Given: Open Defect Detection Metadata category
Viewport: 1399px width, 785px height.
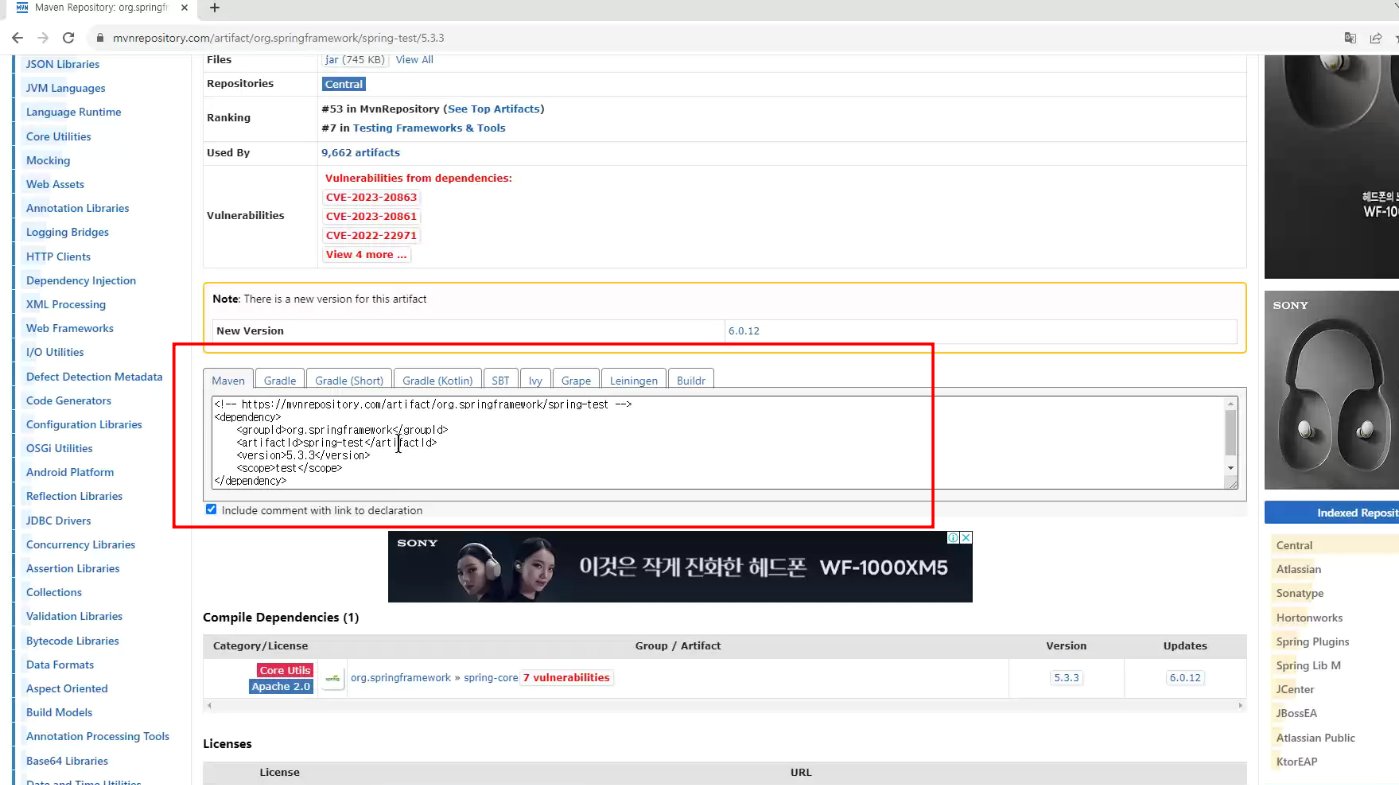Looking at the screenshot, I should point(94,377).
